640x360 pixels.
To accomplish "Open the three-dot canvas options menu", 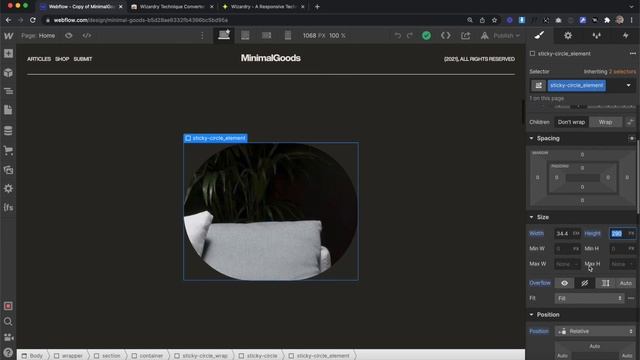I will [x=202, y=36].
